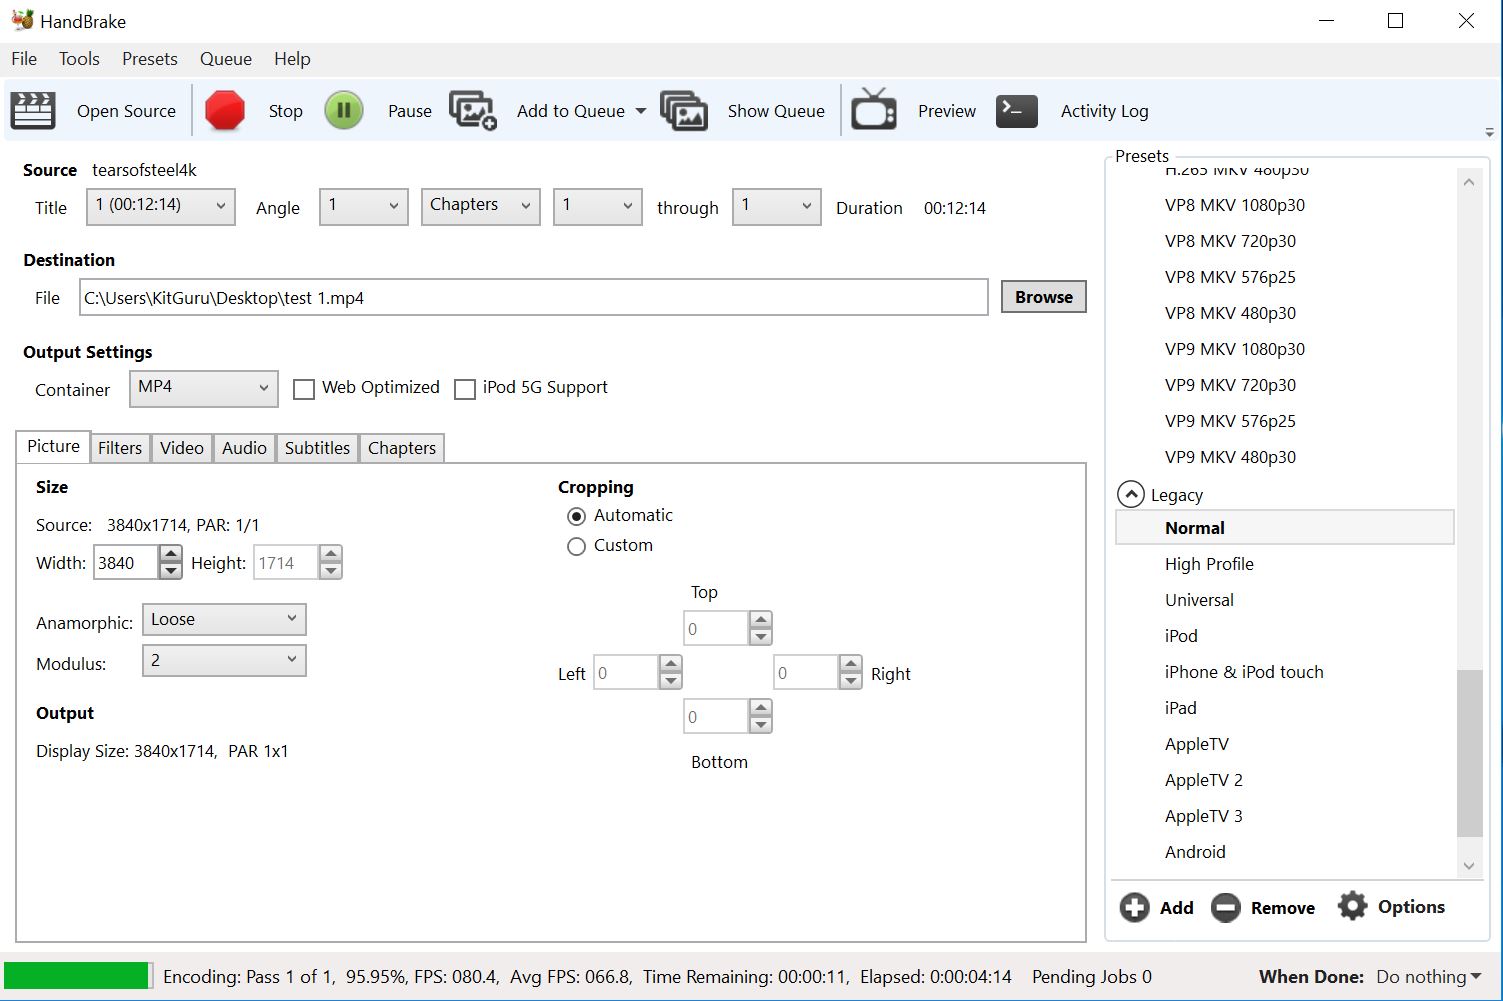Click the Preview television icon
1503x1001 pixels.
[x=873, y=110]
